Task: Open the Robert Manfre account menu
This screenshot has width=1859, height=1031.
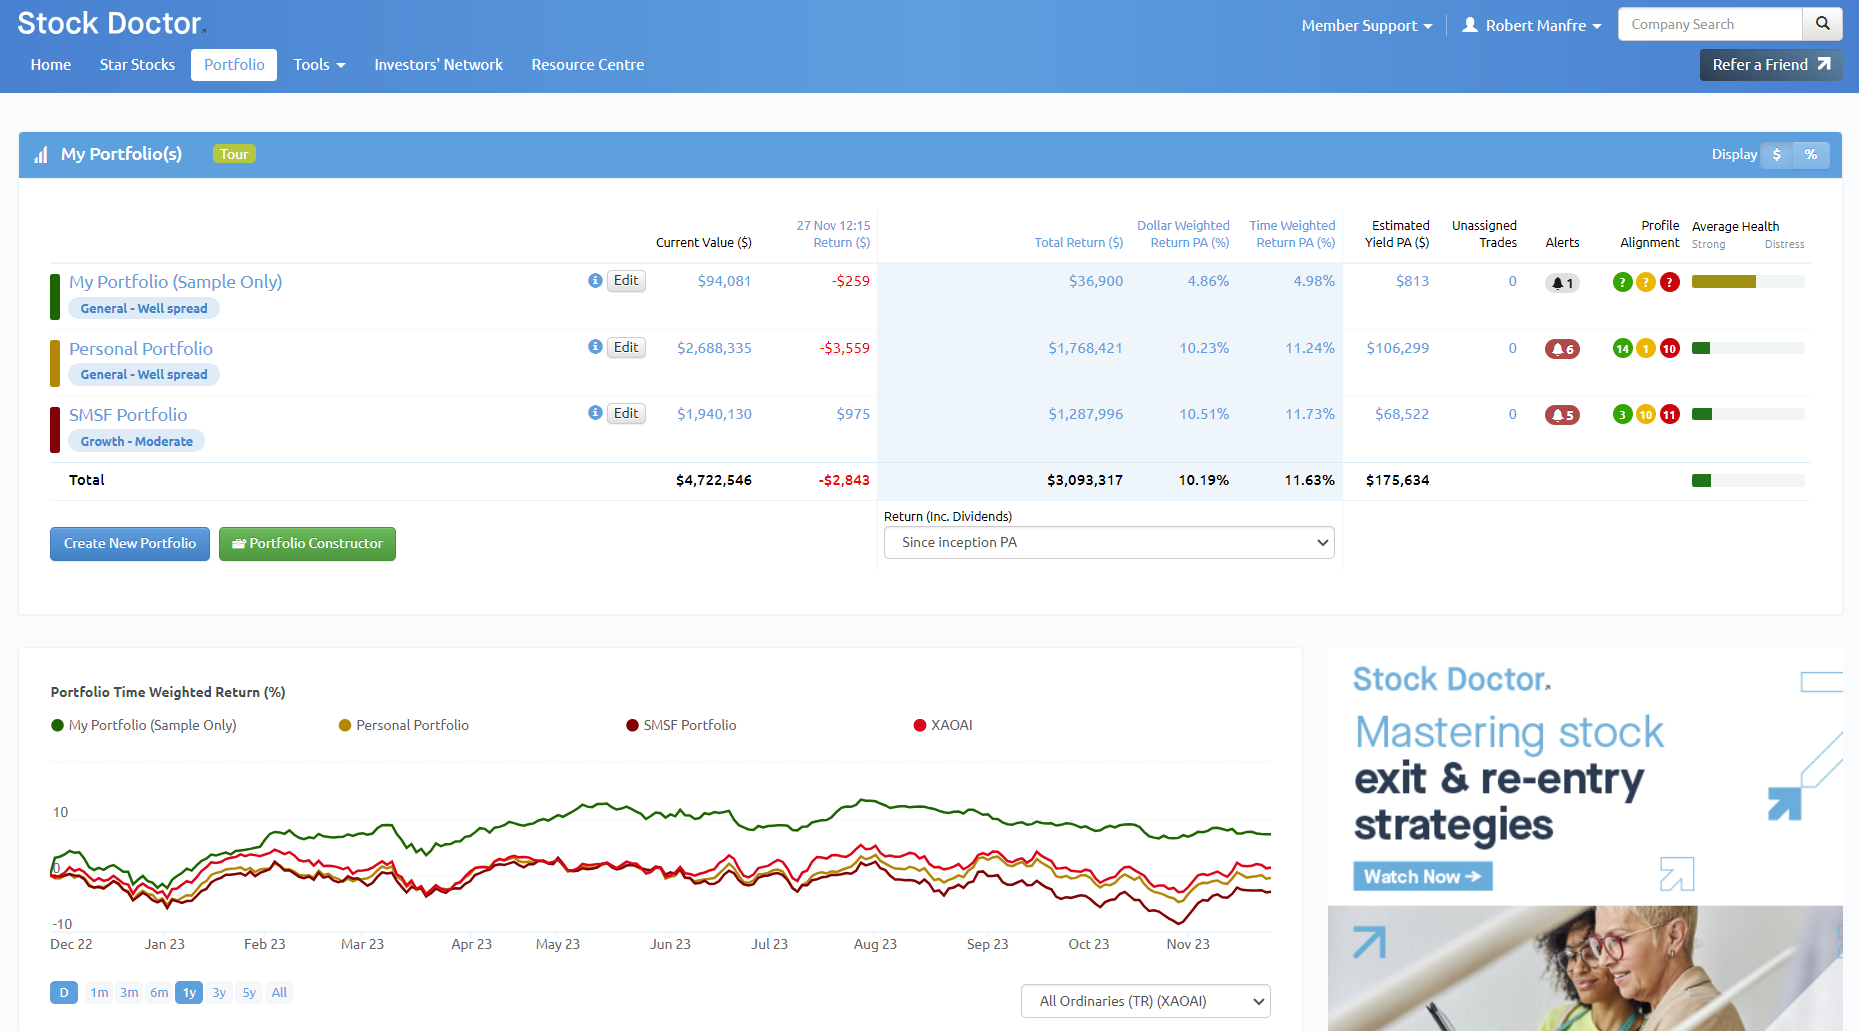Action: [x=1532, y=25]
